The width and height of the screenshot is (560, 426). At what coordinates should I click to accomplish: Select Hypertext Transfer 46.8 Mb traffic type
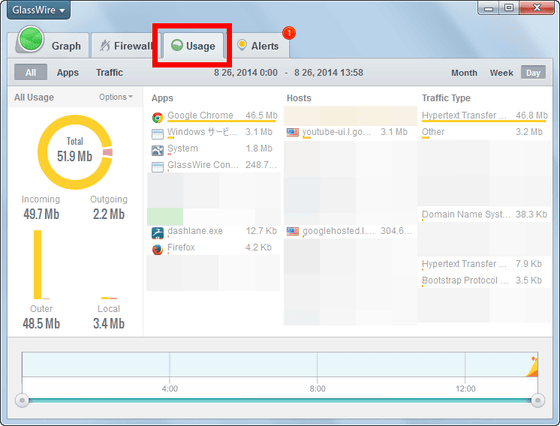coord(485,116)
